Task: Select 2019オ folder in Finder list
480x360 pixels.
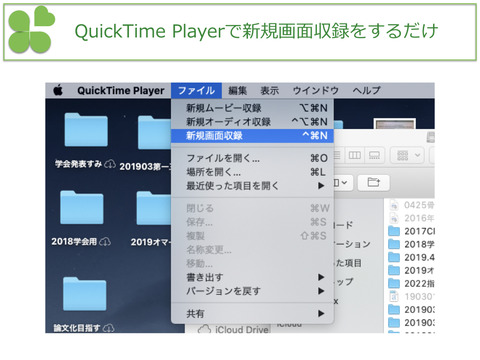Action: coord(412,270)
